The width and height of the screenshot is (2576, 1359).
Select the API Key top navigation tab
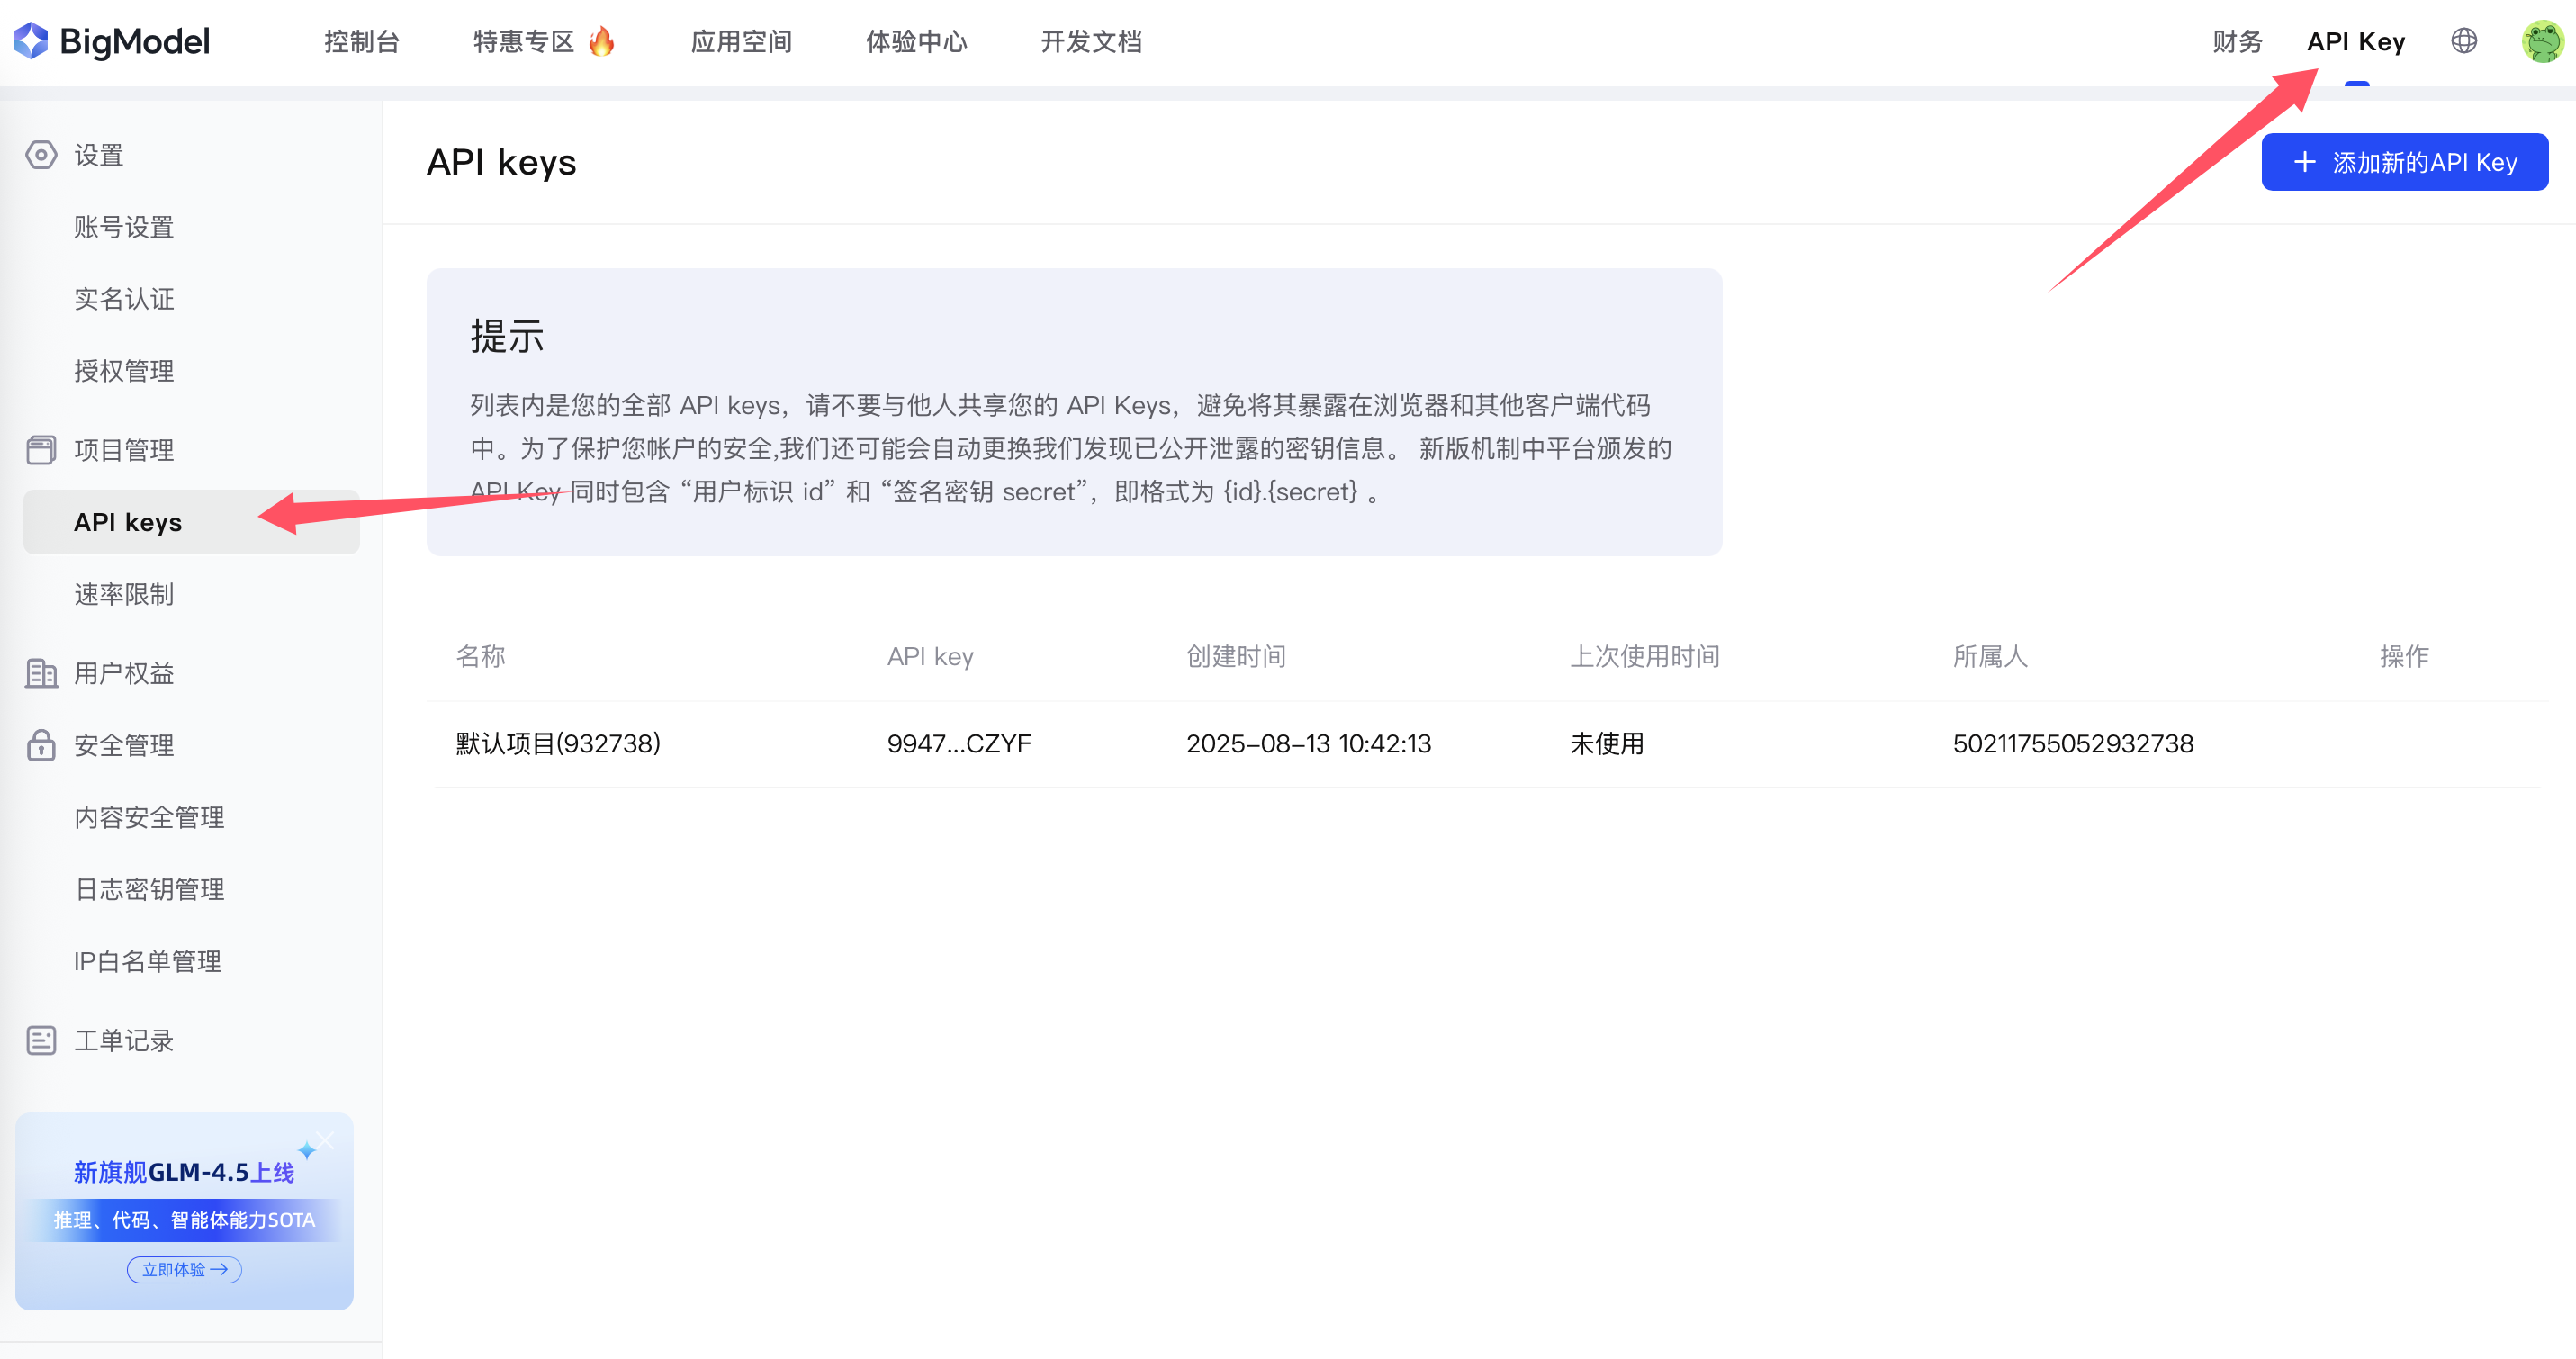click(2356, 42)
